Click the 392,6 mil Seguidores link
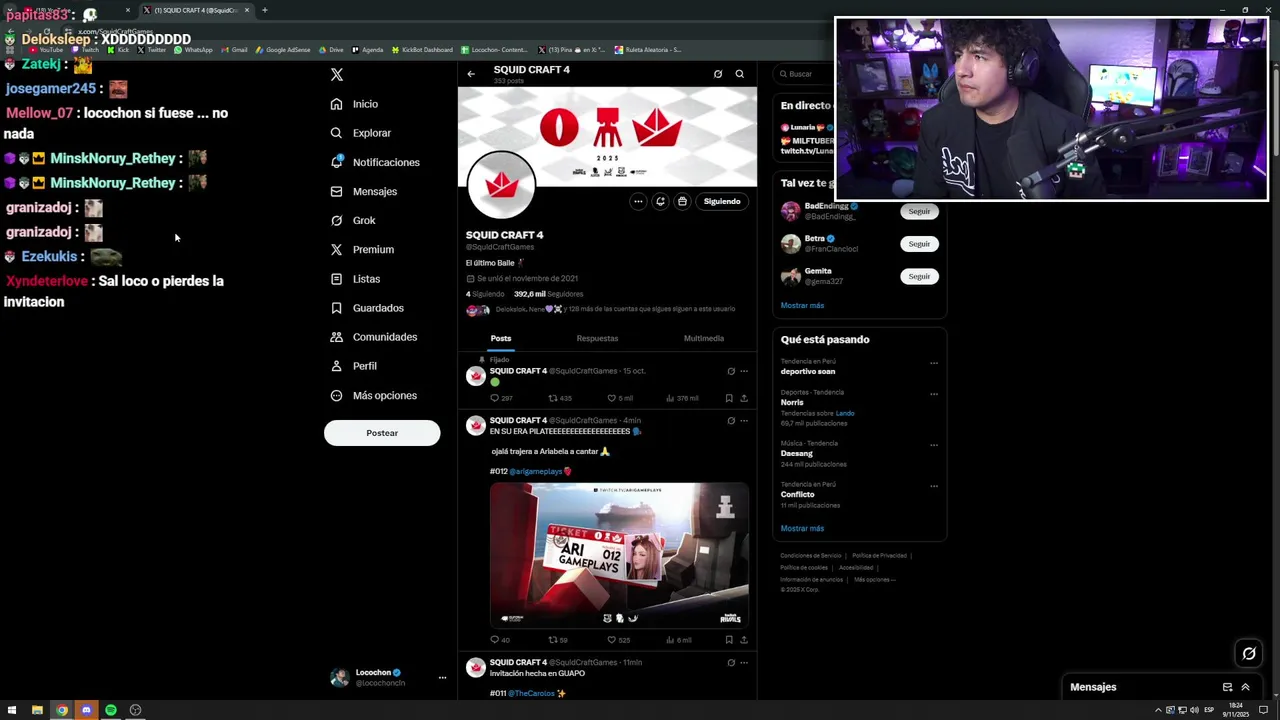1280x720 pixels. tap(548, 294)
